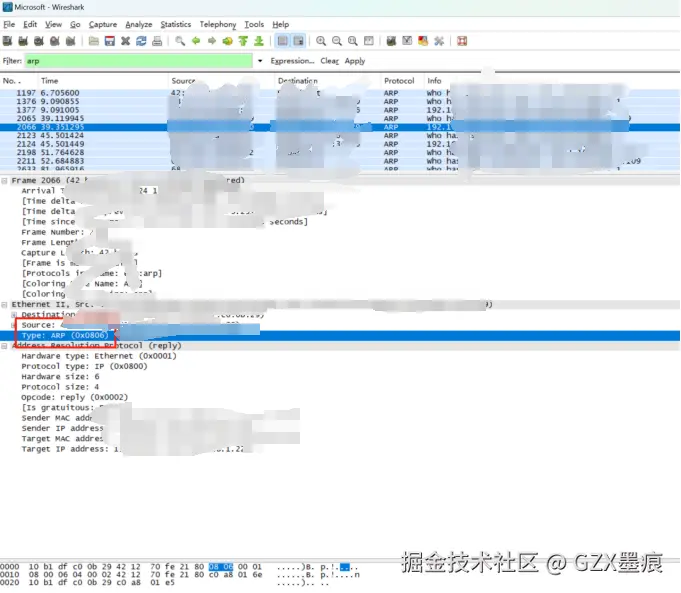Collapse the Frame 2066 tree node
This screenshot has width=681, height=593.
tap(4, 180)
